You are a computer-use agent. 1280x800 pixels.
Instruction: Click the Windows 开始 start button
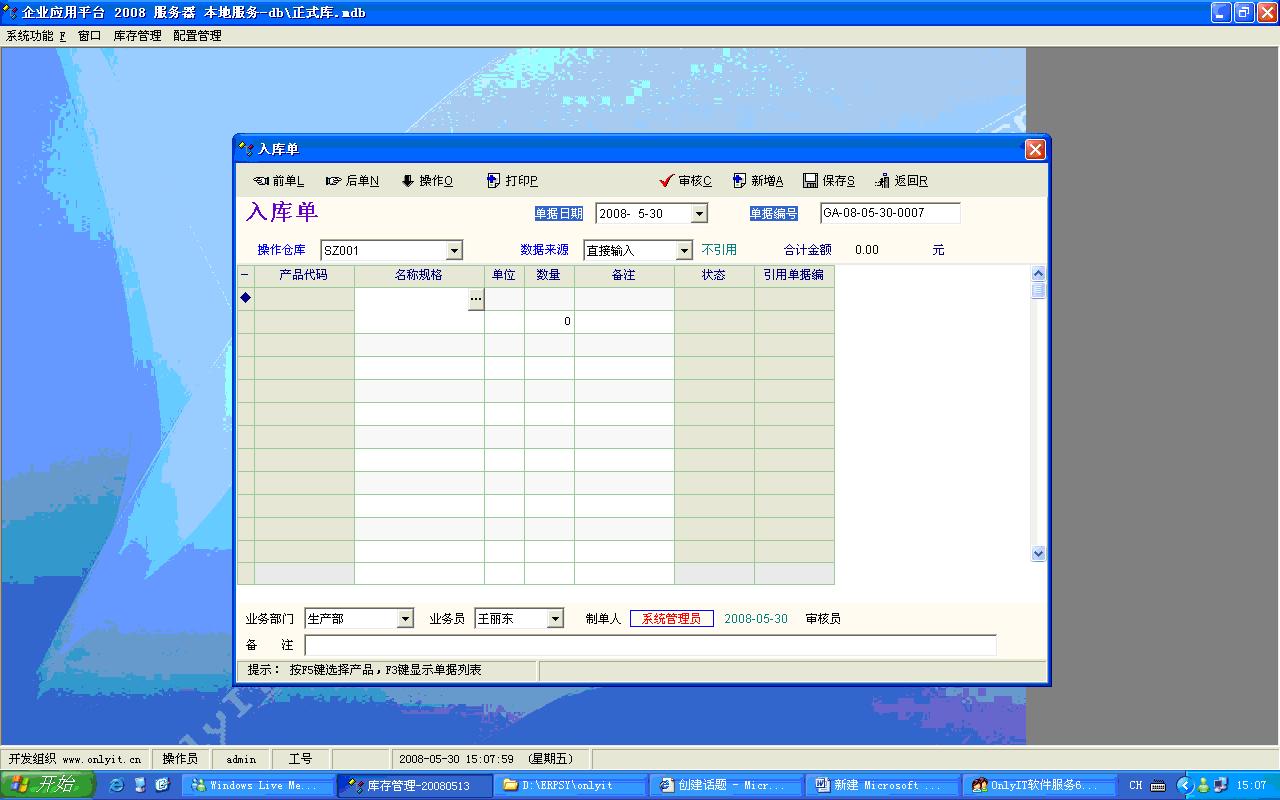[47, 785]
